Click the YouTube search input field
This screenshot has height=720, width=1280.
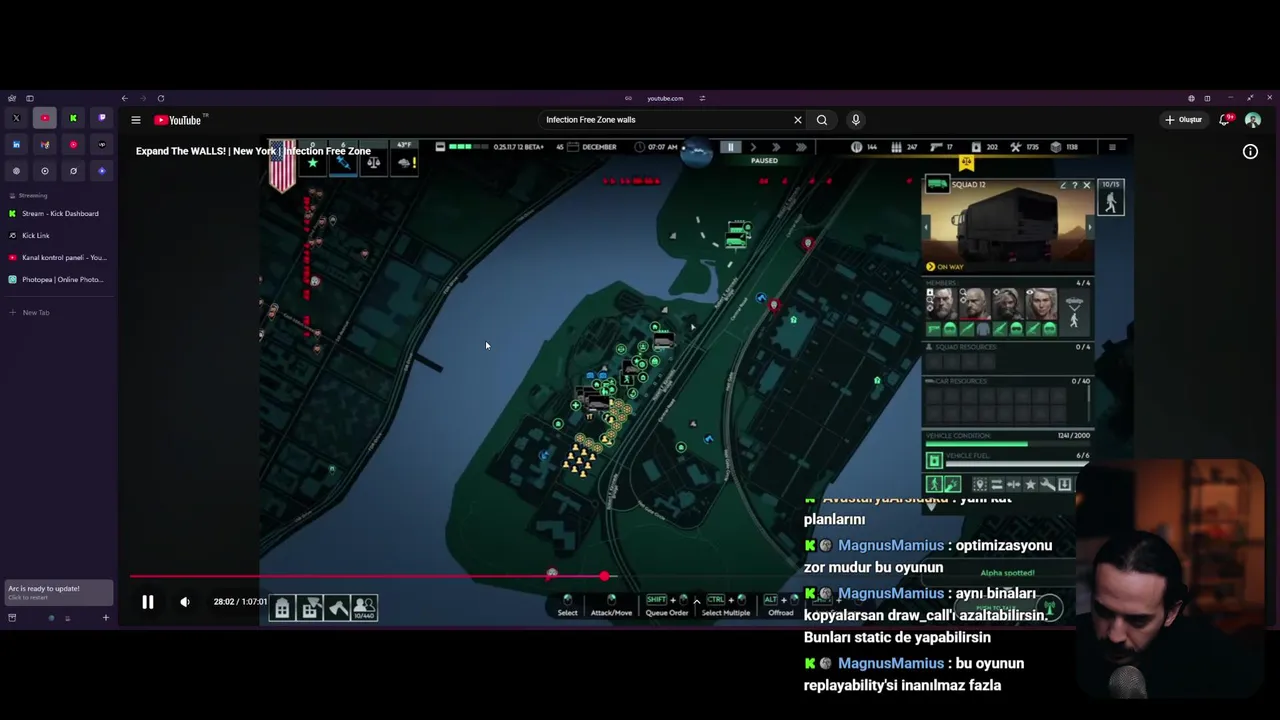point(665,120)
